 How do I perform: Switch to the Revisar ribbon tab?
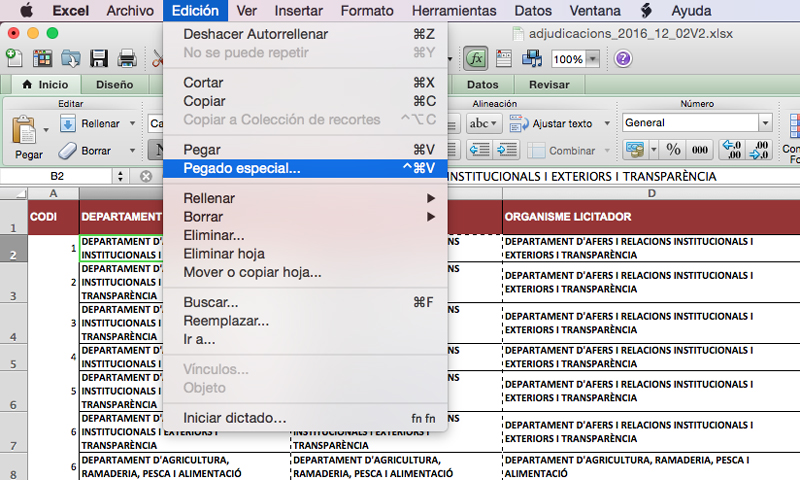pyautogui.click(x=549, y=85)
